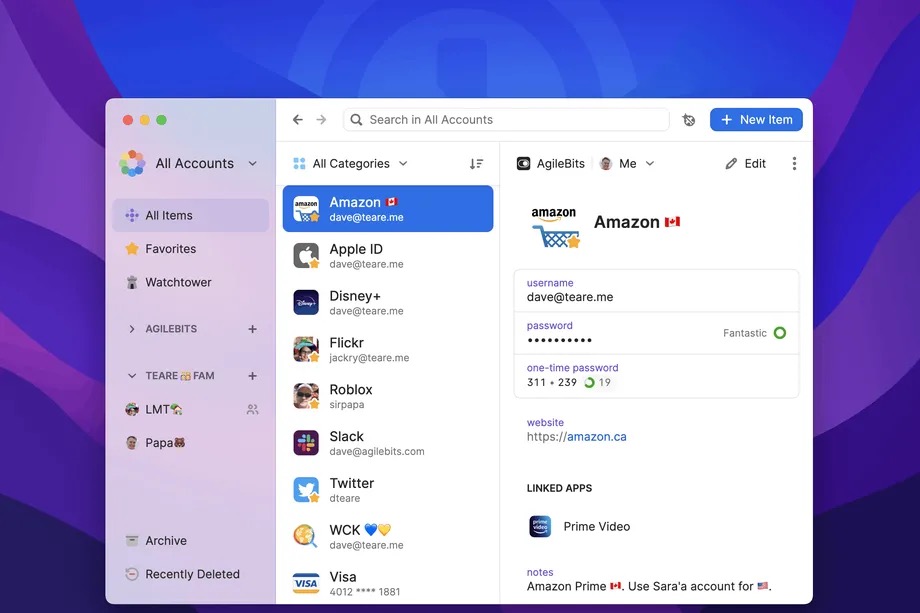Click the plus icon next to AGILEBITS
Viewport: 920px width, 613px height.
252,329
